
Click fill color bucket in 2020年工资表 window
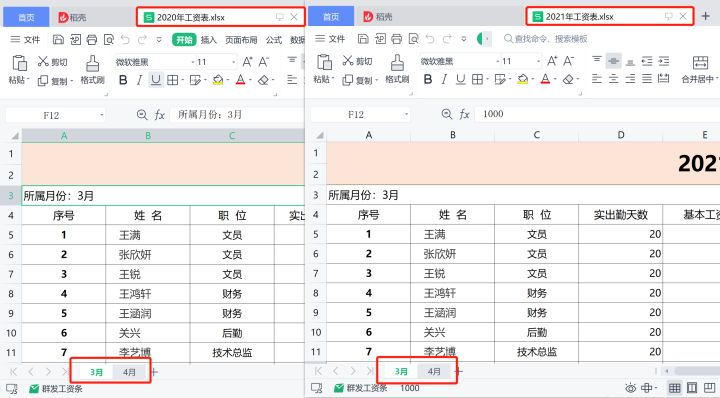point(218,80)
